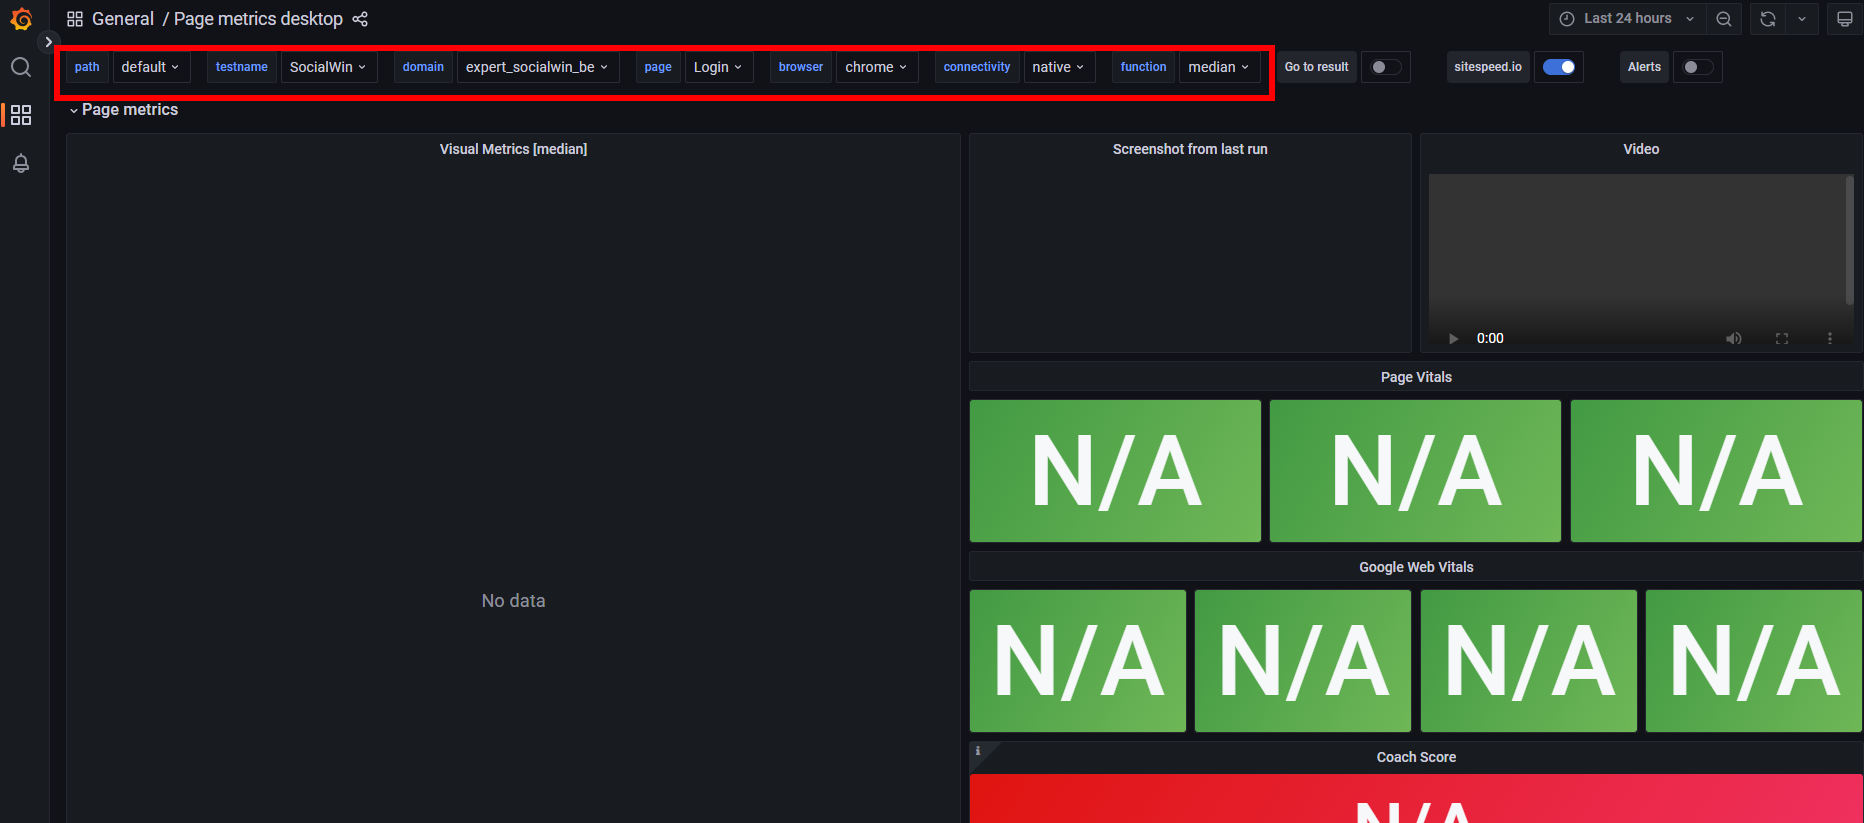Open the page Login dropdown
Screen dimensions: 1864x823
[x=718, y=67]
